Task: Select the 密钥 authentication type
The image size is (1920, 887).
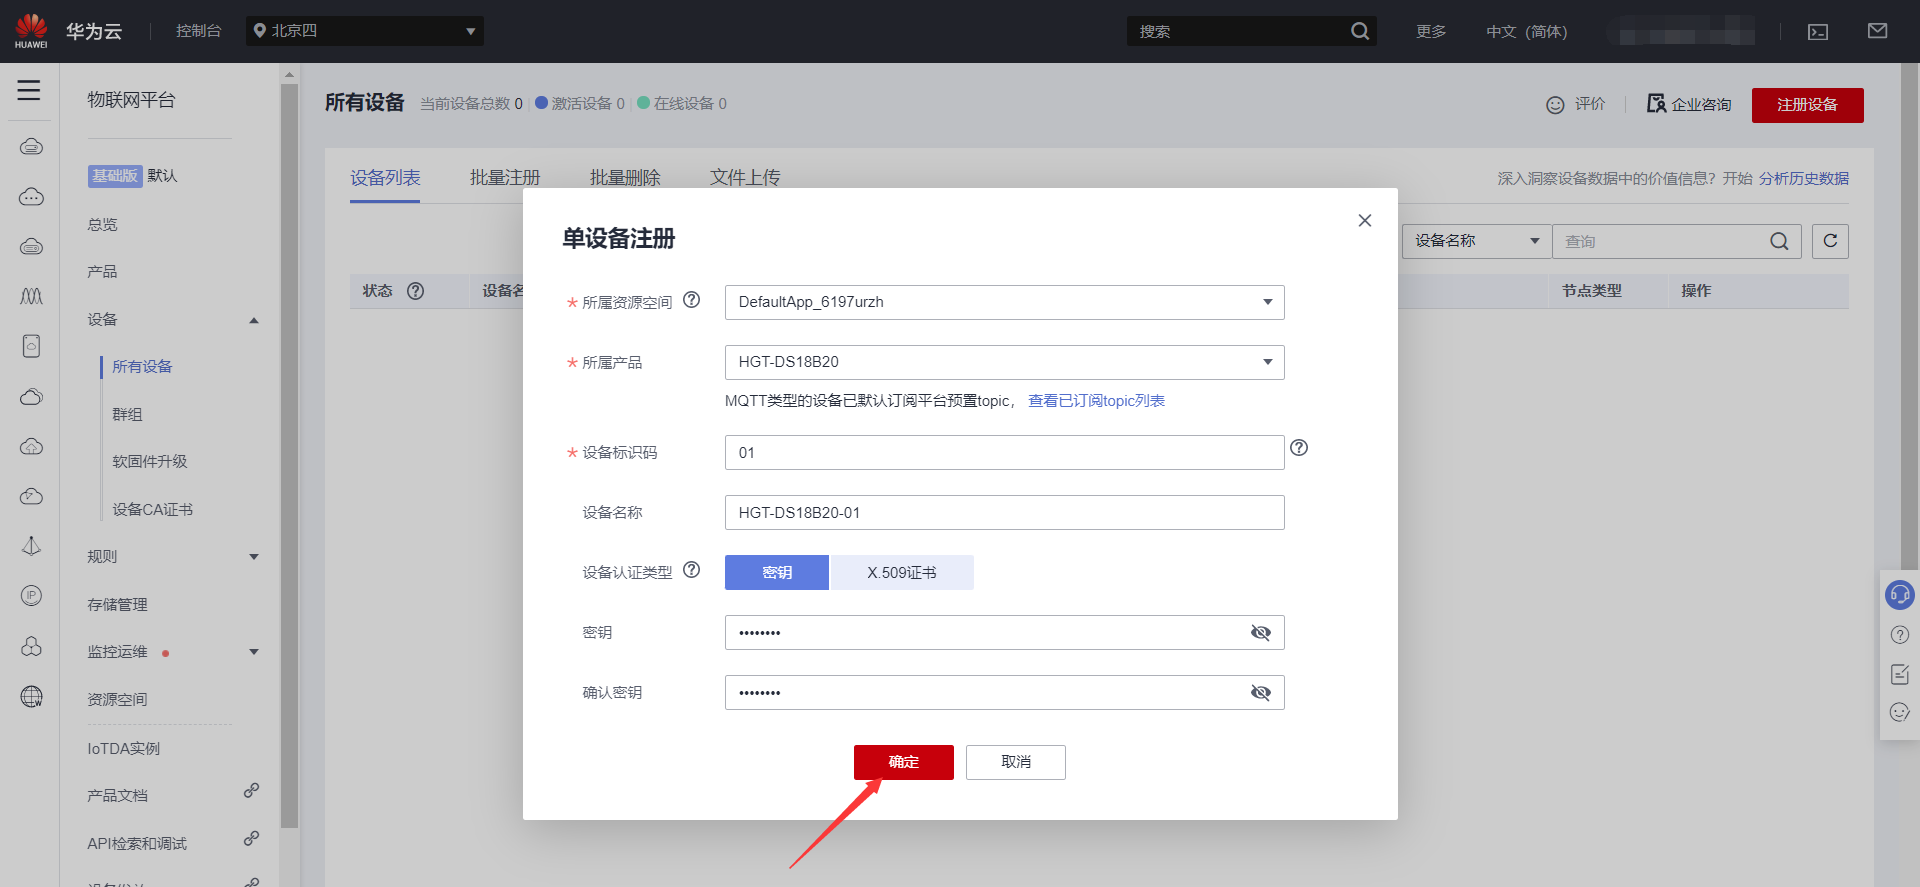Action: (x=777, y=572)
